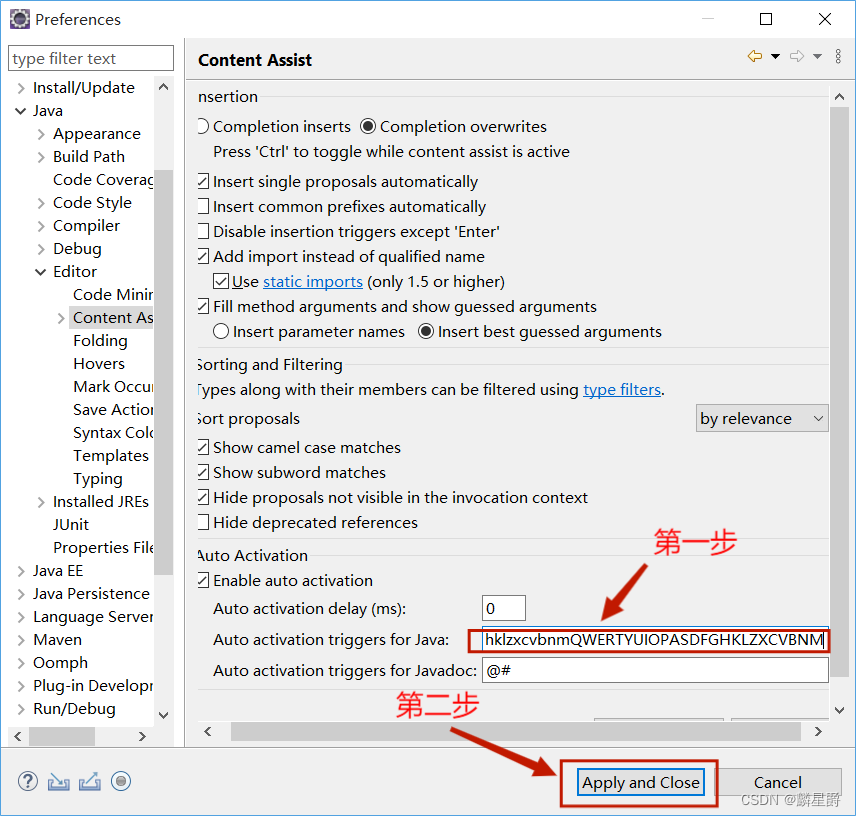The height and width of the screenshot is (816, 856).
Task: Select Insert best guessed arguments option
Action: 426,331
